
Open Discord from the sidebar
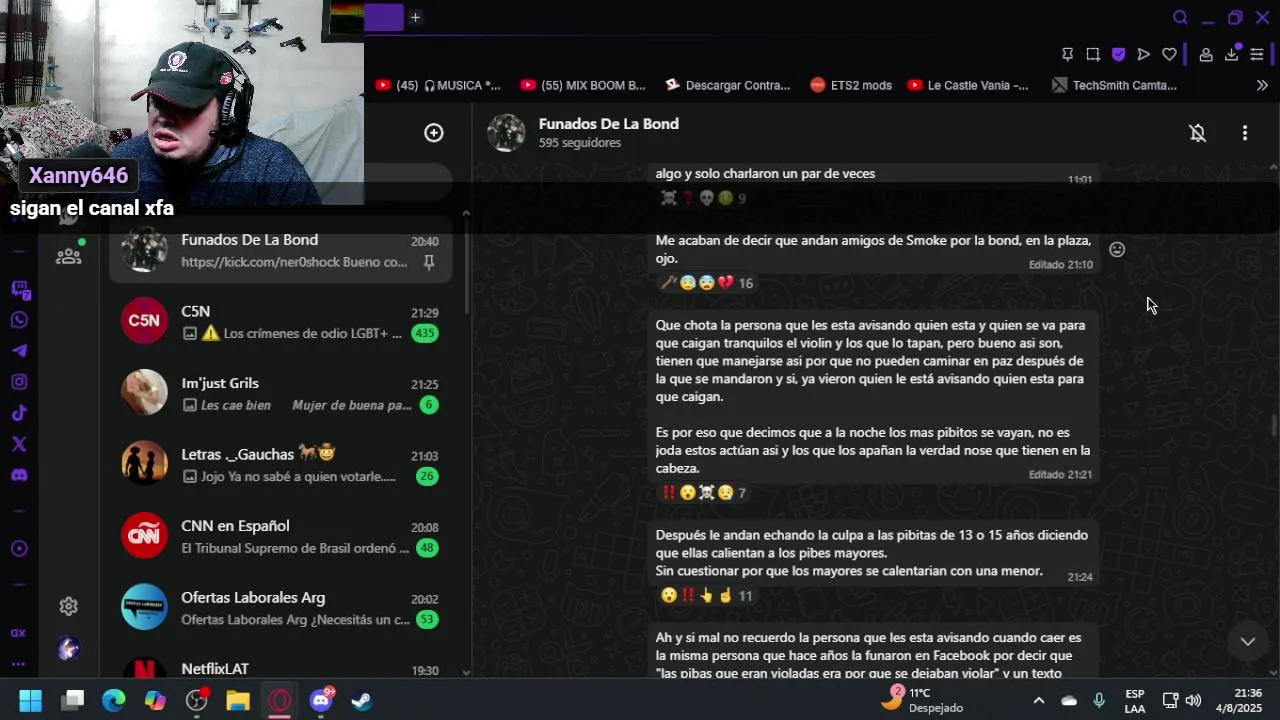coord(20,475)
